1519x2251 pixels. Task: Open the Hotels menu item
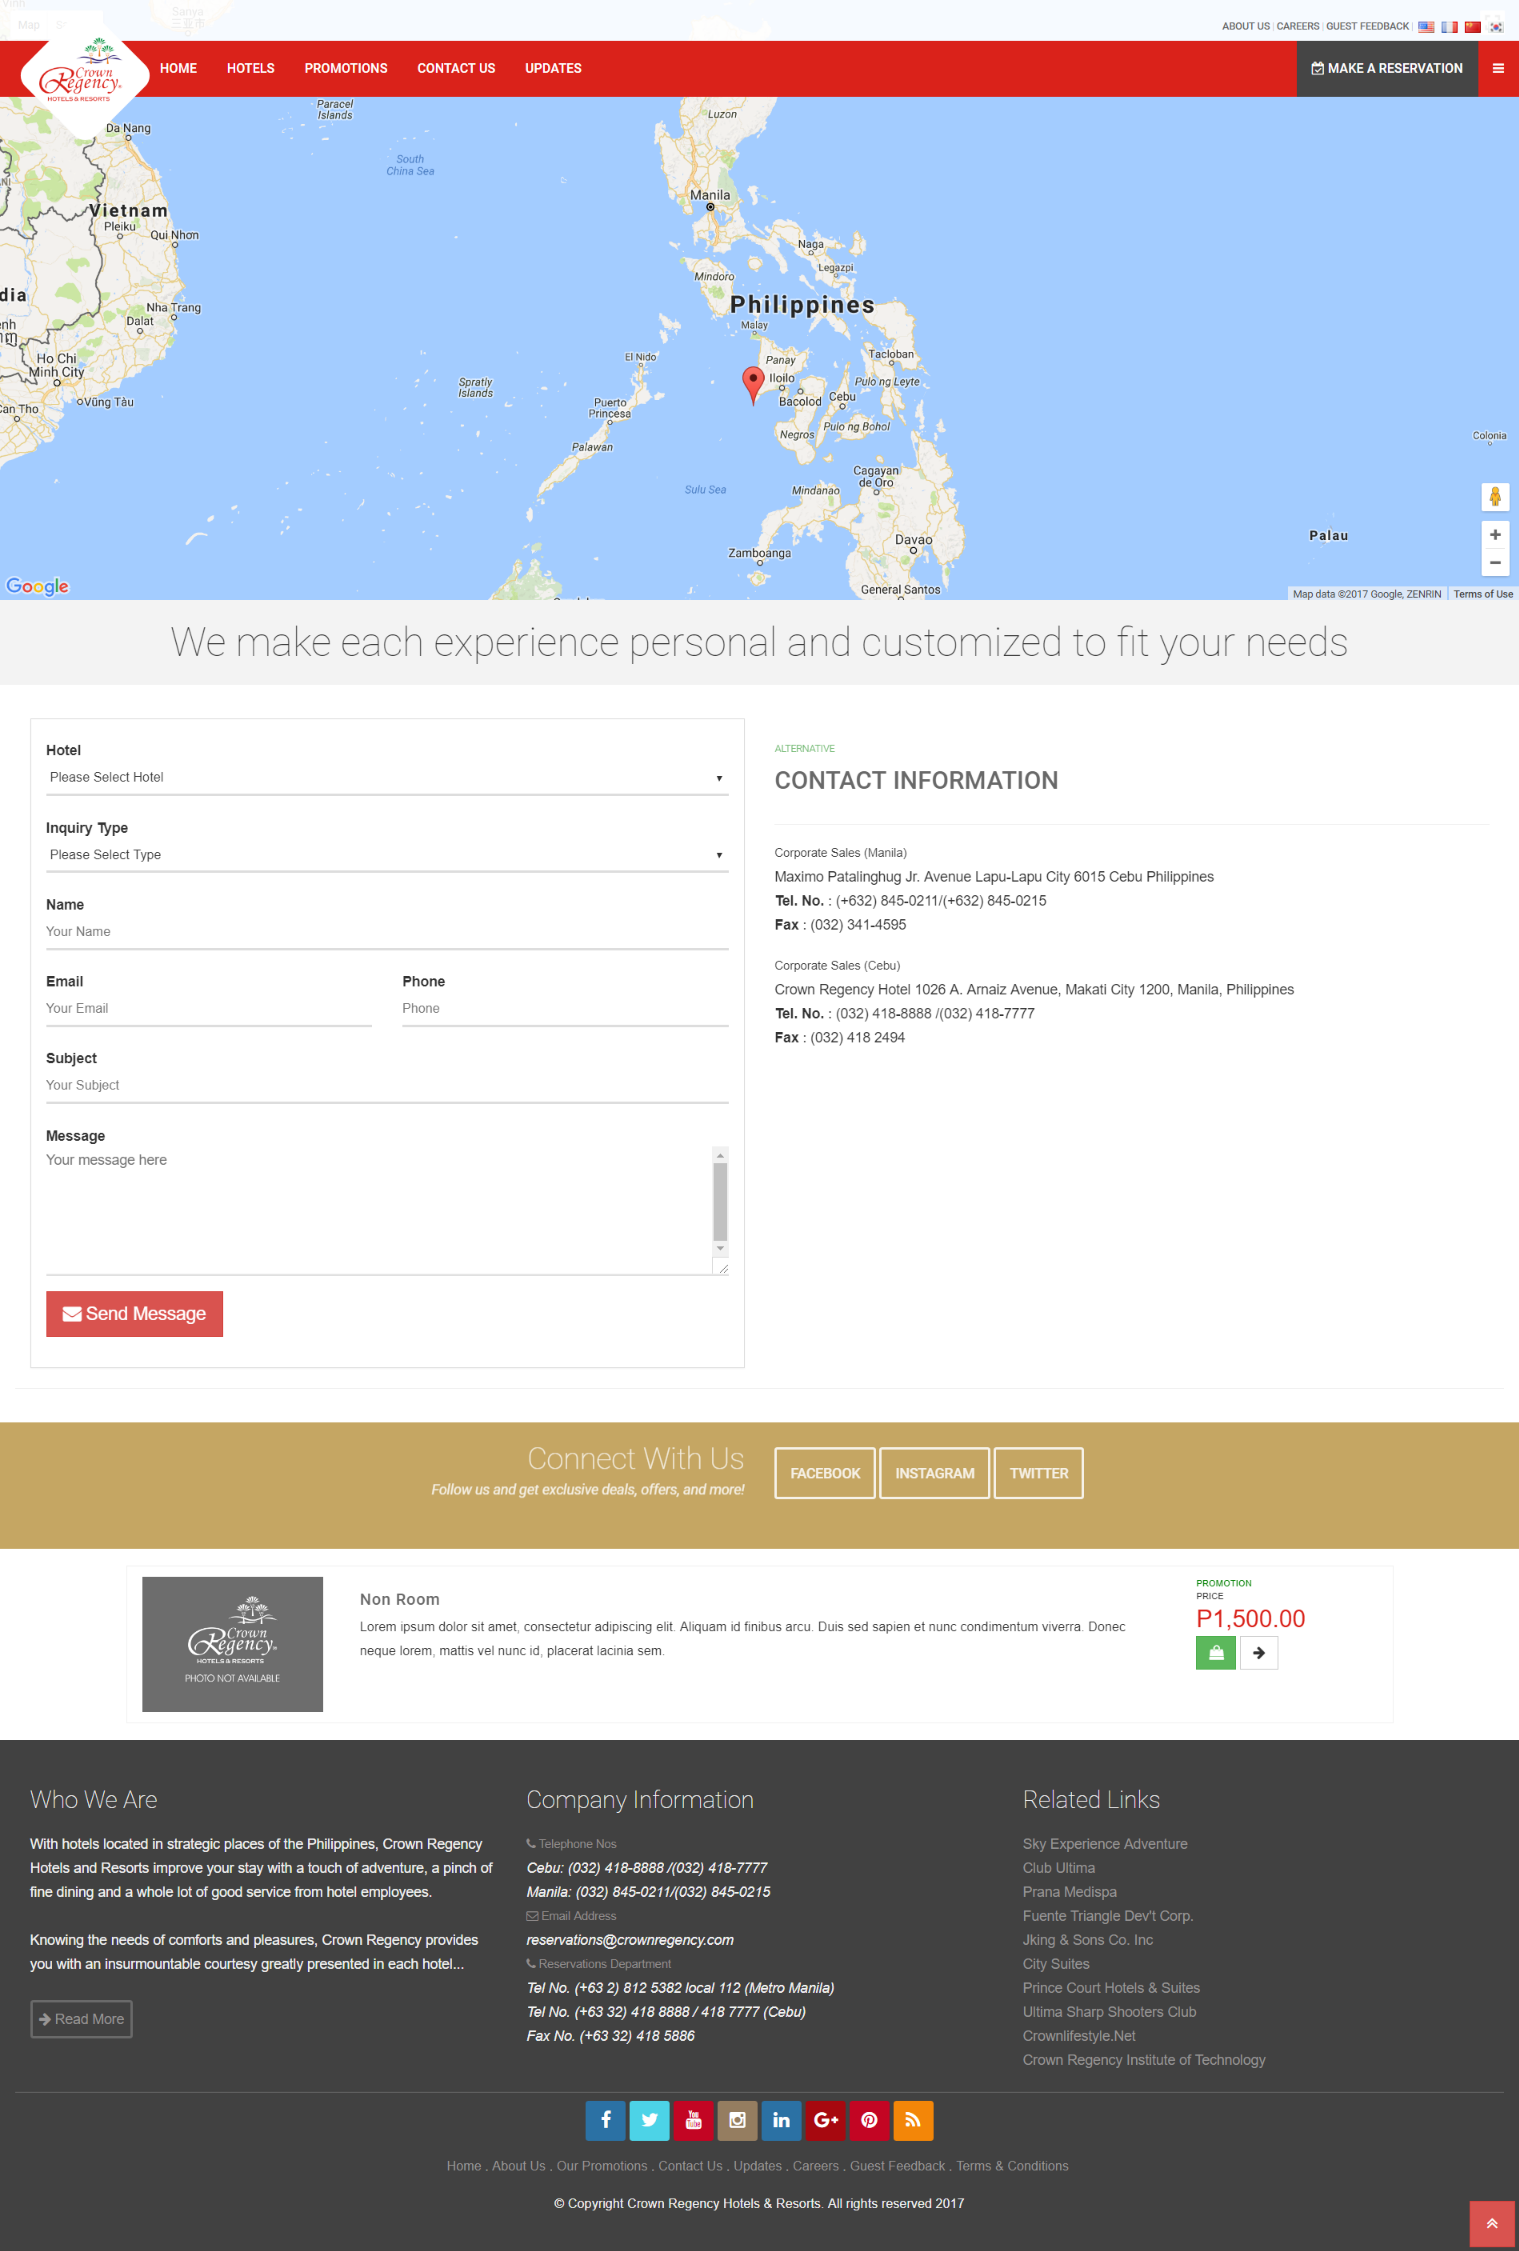point(251,69)
